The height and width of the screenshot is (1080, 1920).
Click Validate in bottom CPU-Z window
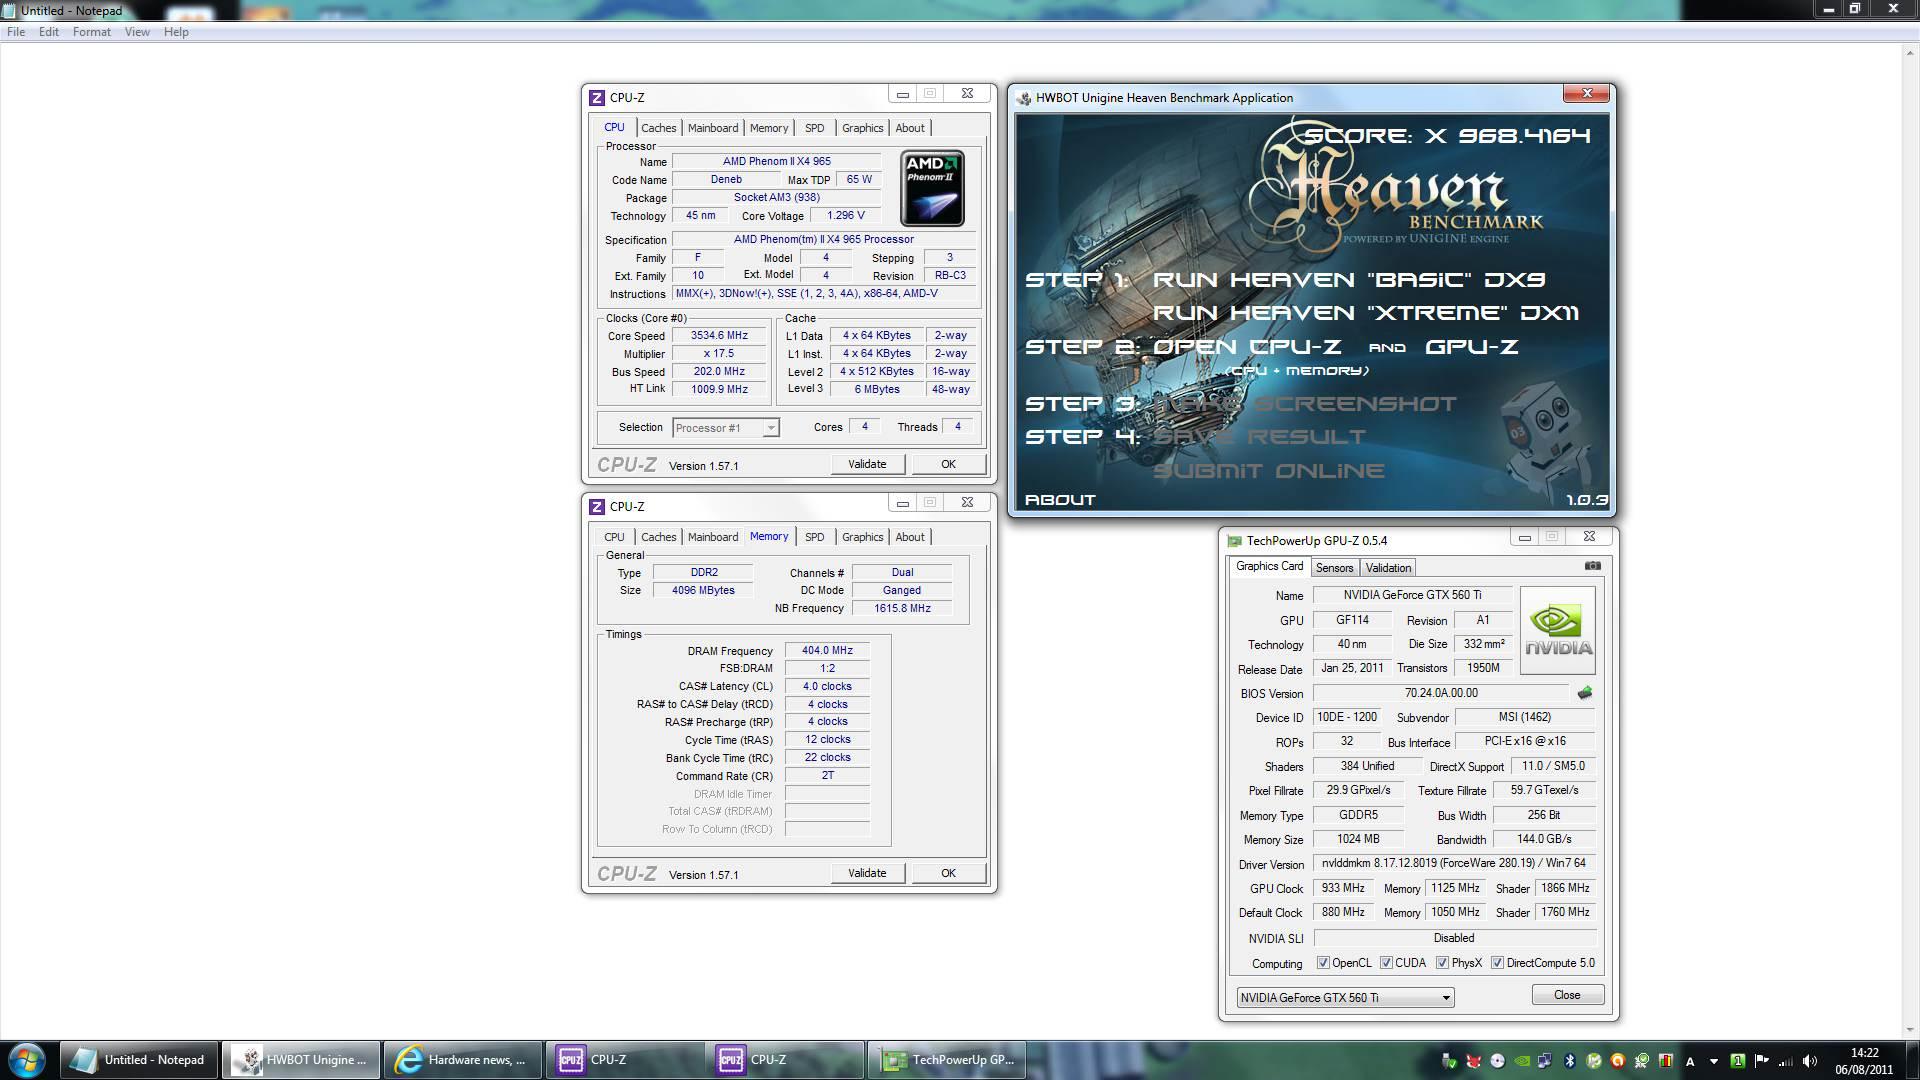tap(867, 873)
